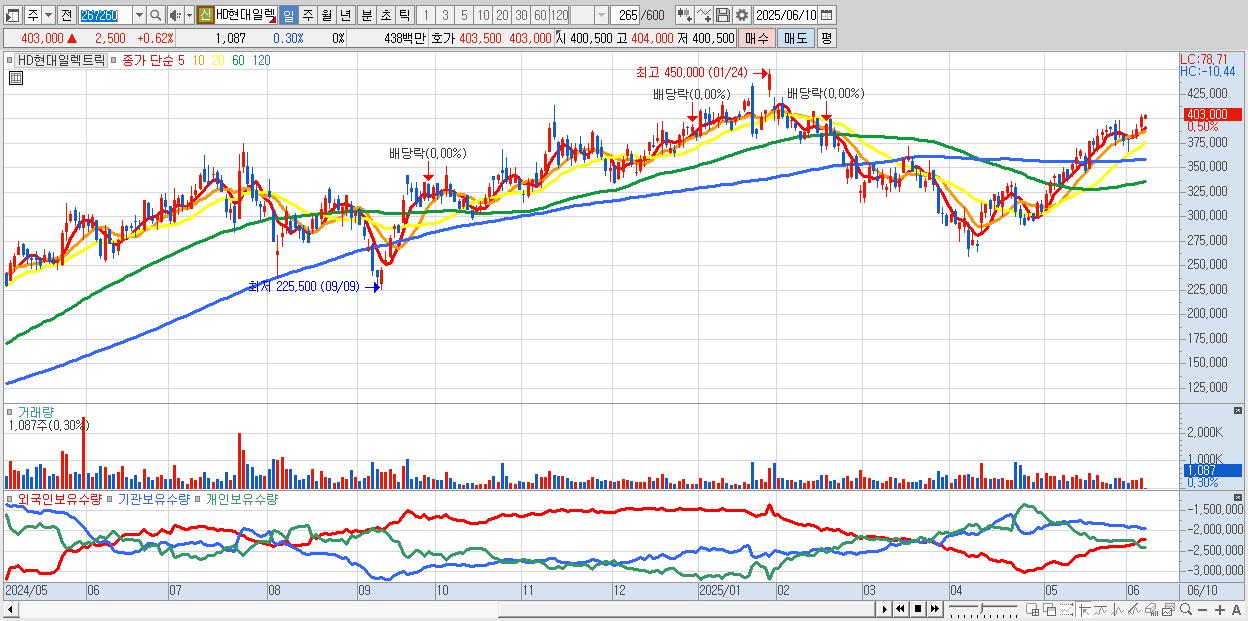Click the overlapping windows icon
The width and height of the screenshot is (1248, 621).
click(x=1050, y=609)
